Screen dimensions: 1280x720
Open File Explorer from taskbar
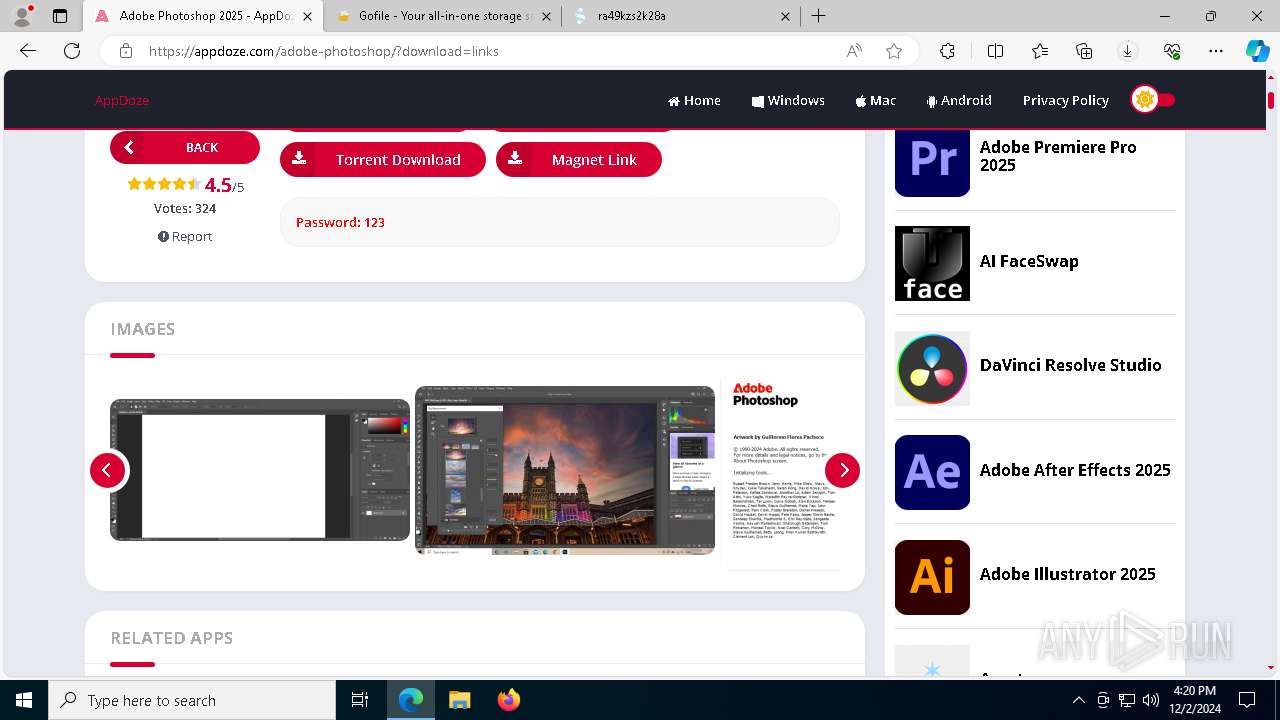[x=459, y=700]
